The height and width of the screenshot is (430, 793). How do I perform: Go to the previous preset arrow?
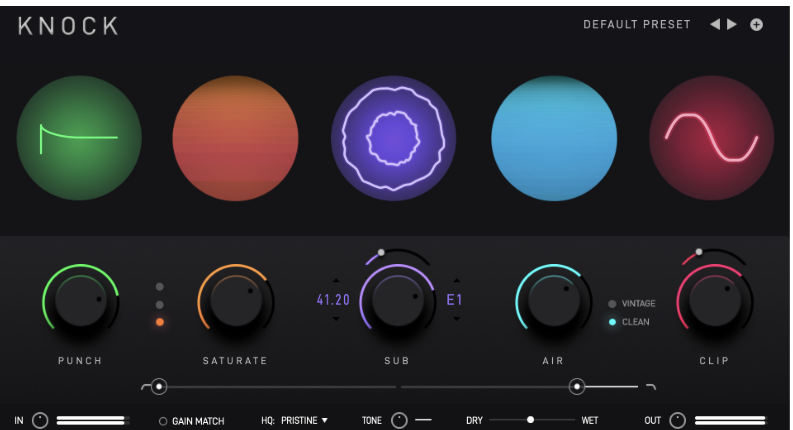click(714, 25)
